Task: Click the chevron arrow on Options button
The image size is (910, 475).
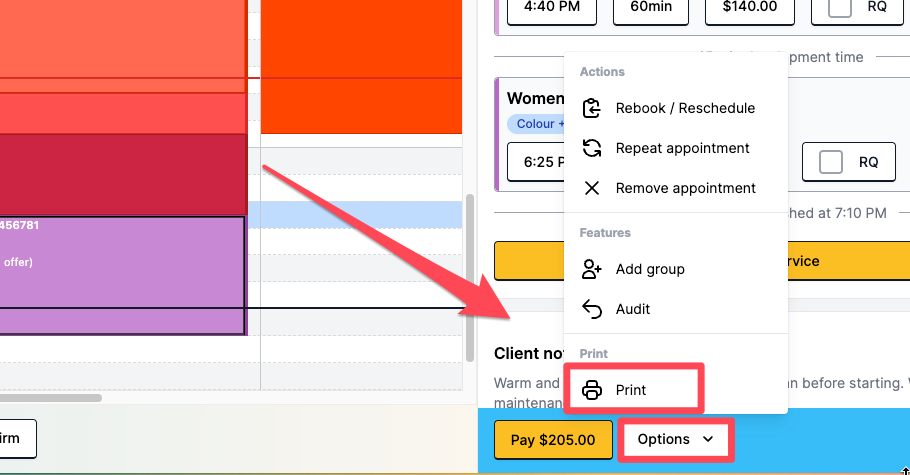Action: pyautogui.click(x=708, y=439)
